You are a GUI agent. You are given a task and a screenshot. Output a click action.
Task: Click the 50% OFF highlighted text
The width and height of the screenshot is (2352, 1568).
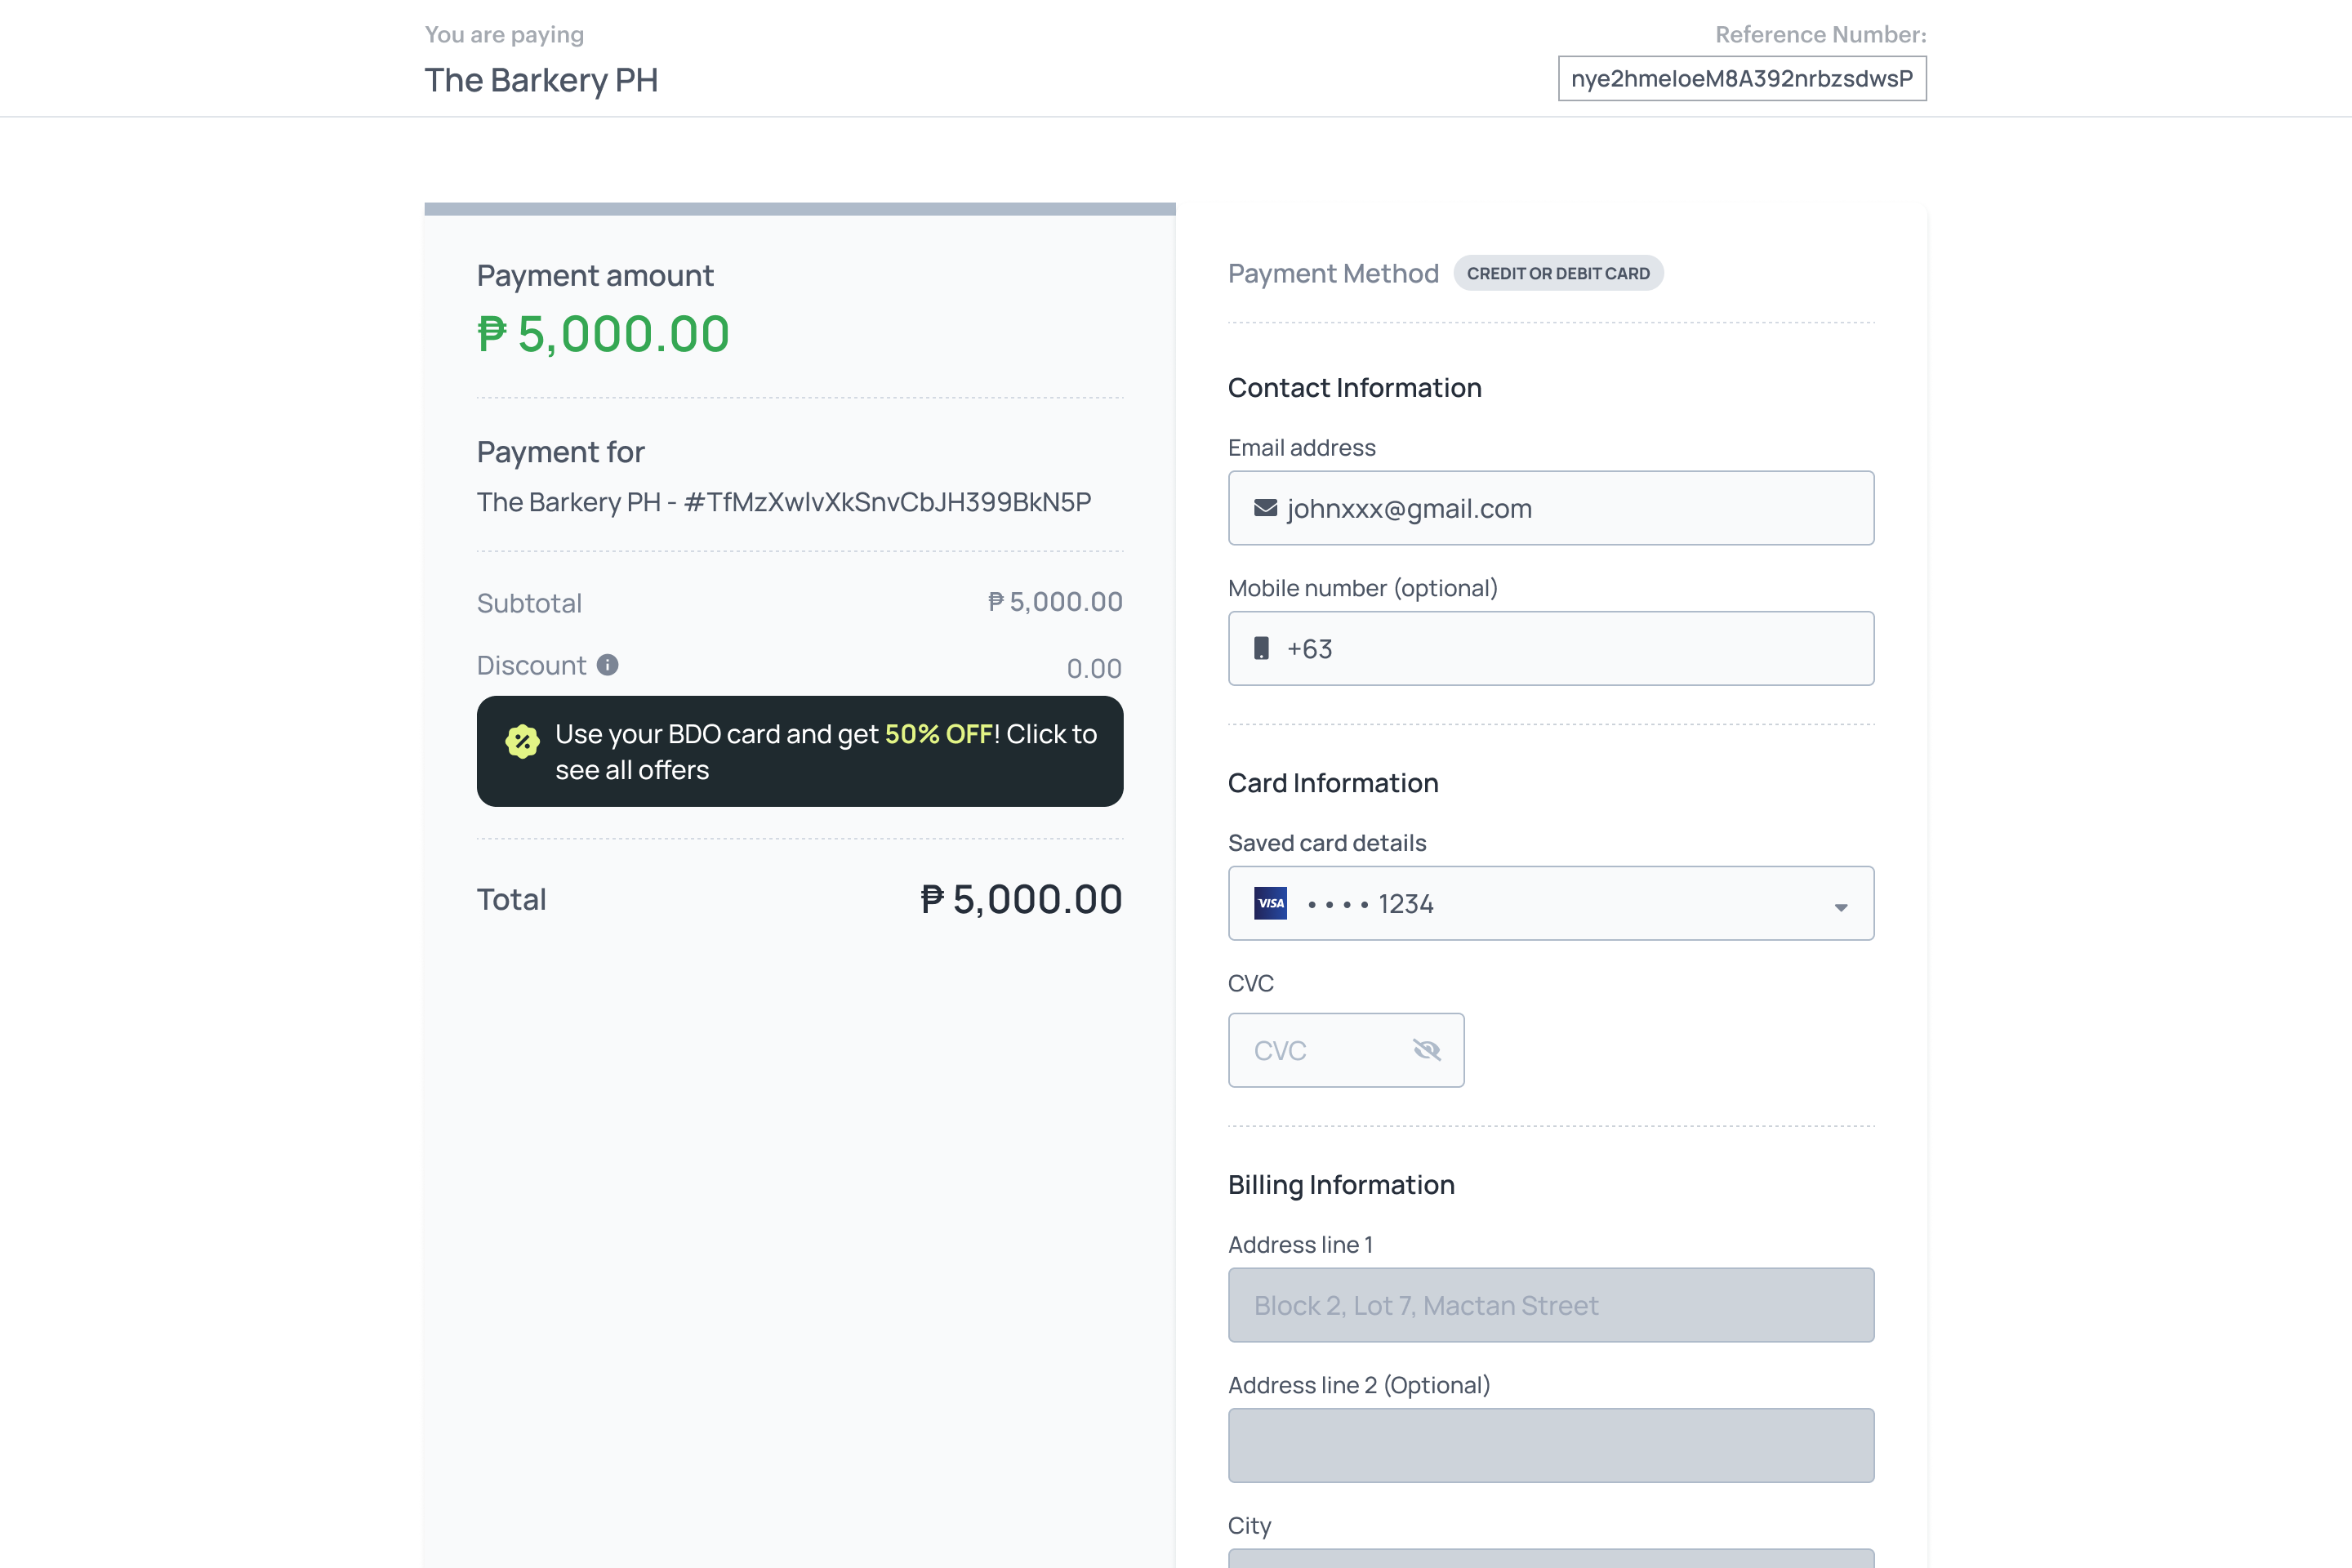tap(938, 734)
